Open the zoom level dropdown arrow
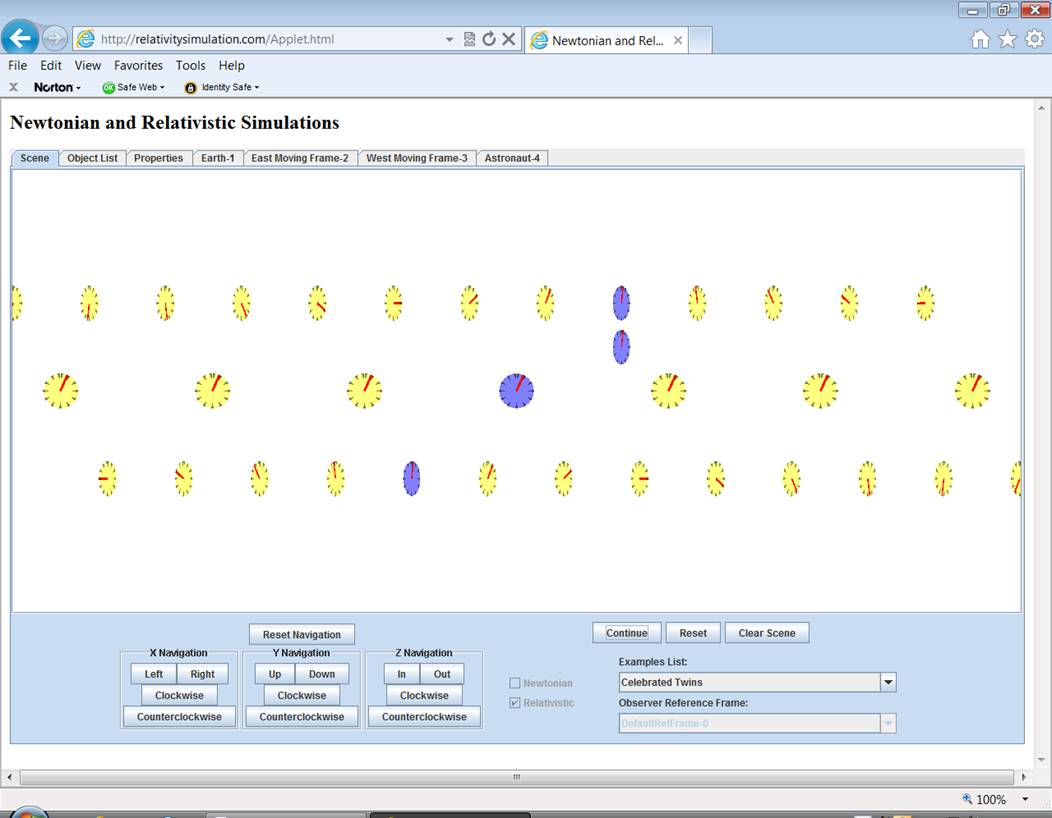This screenshot has height=818, width=1052. [x=1025, y=799]
